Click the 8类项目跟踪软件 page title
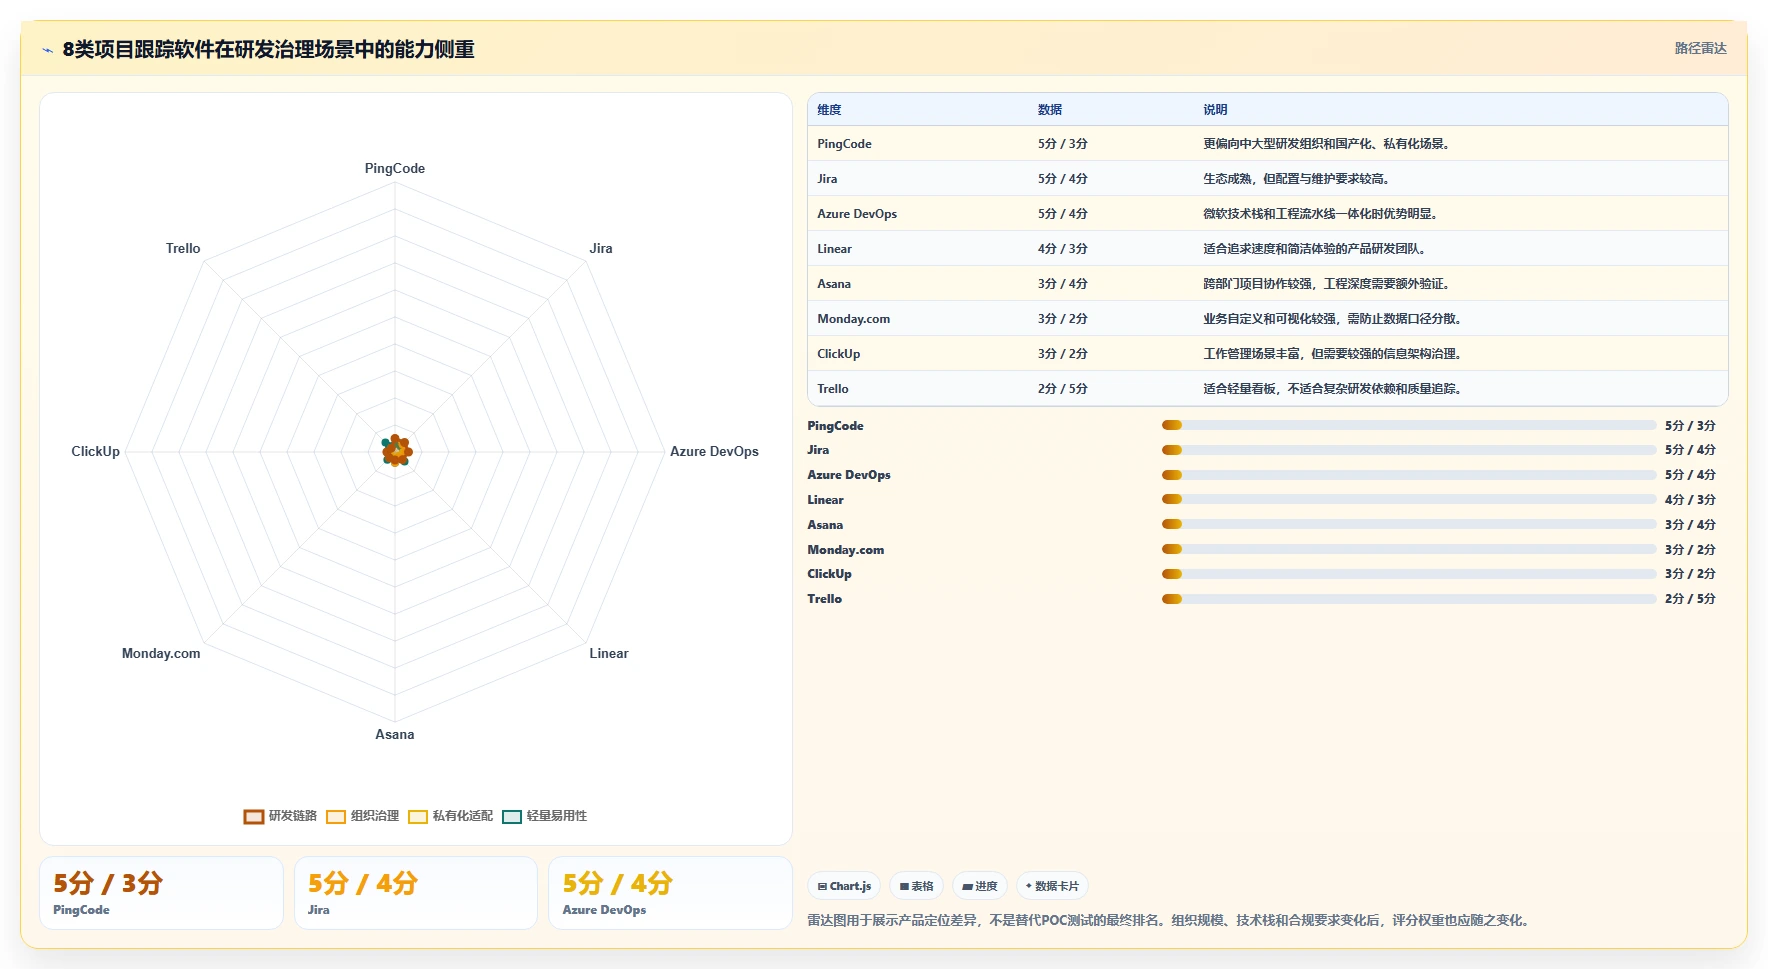 tap(268, 50)
